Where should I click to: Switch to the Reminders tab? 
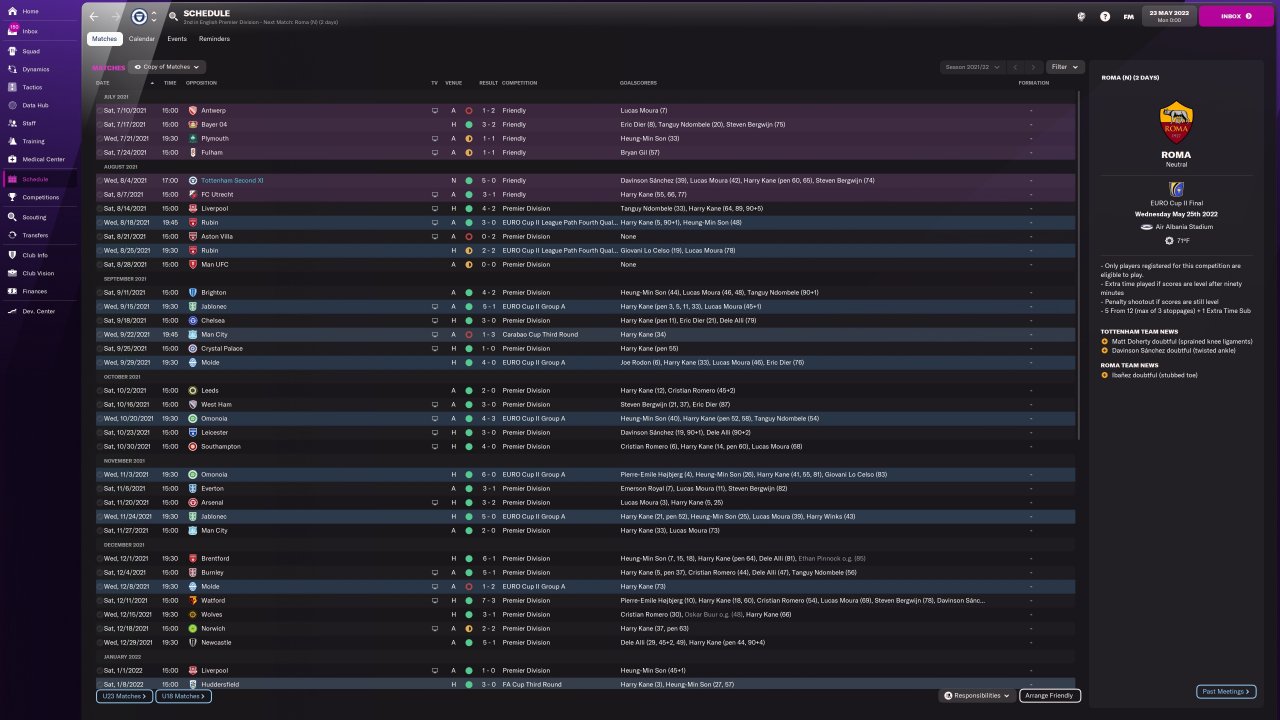coord(214,39)
